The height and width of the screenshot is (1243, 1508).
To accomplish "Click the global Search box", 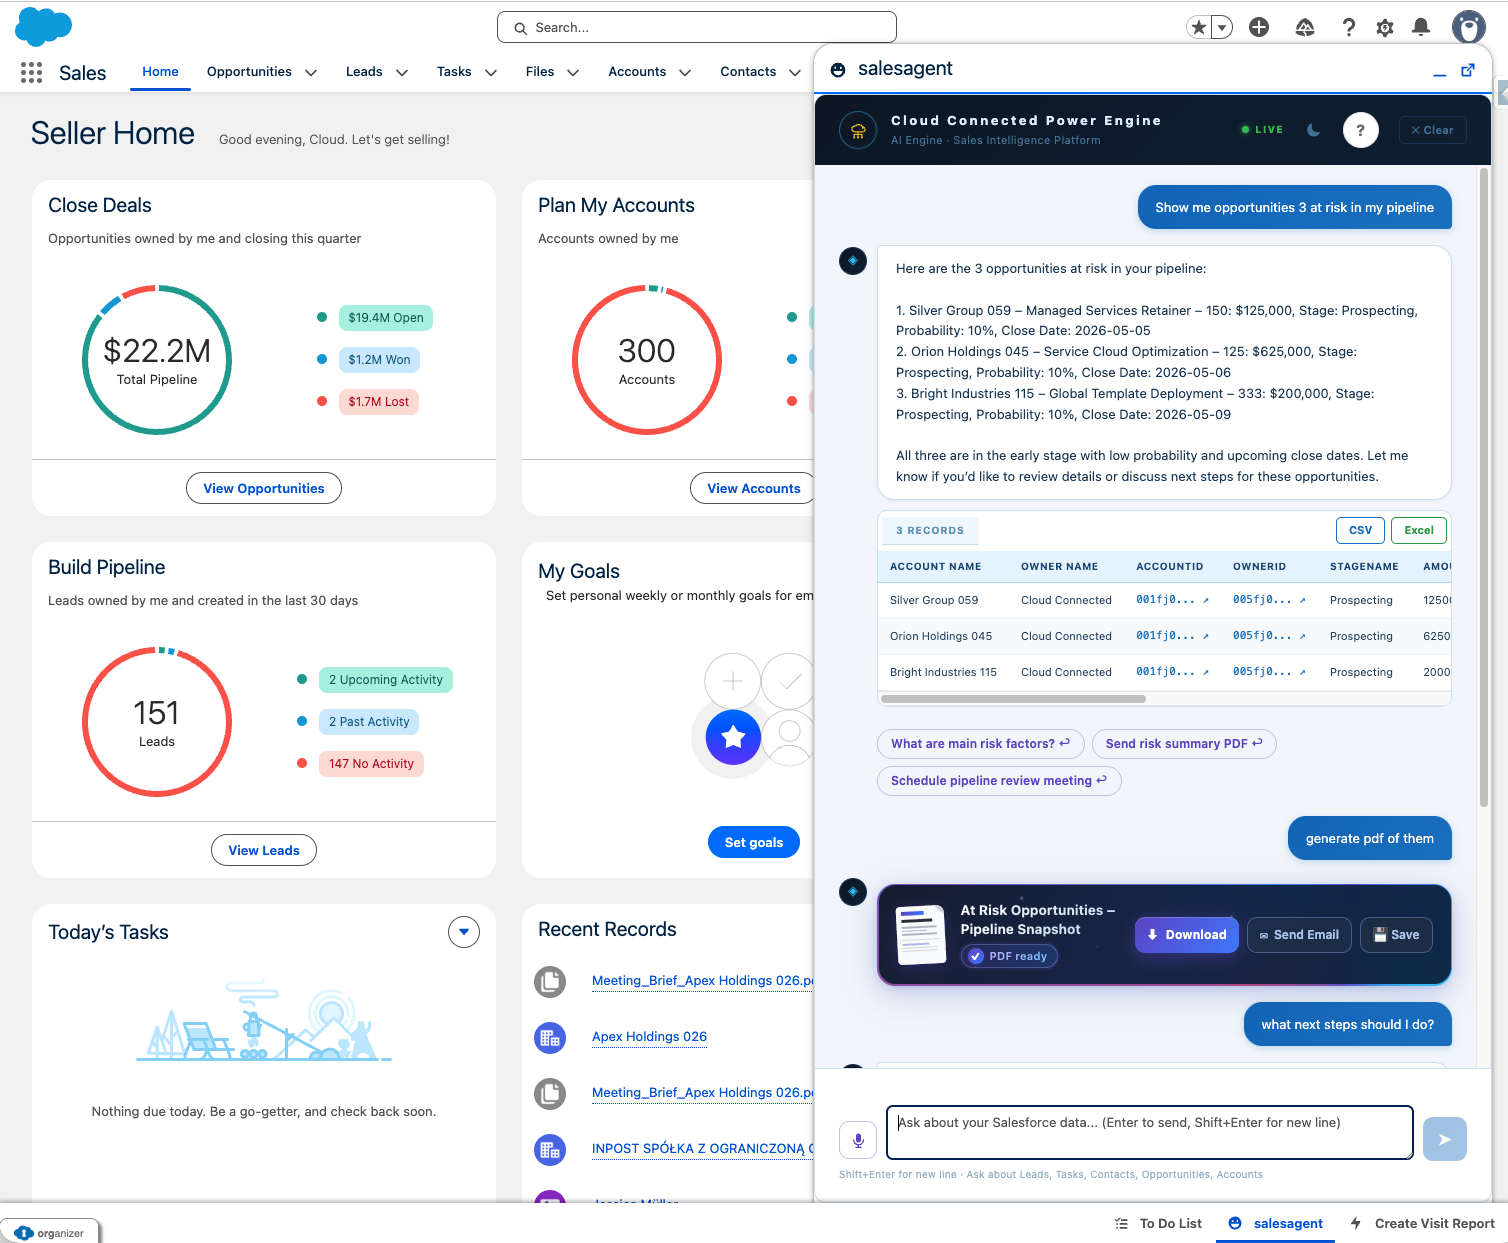I will click(x=696, y=28).
